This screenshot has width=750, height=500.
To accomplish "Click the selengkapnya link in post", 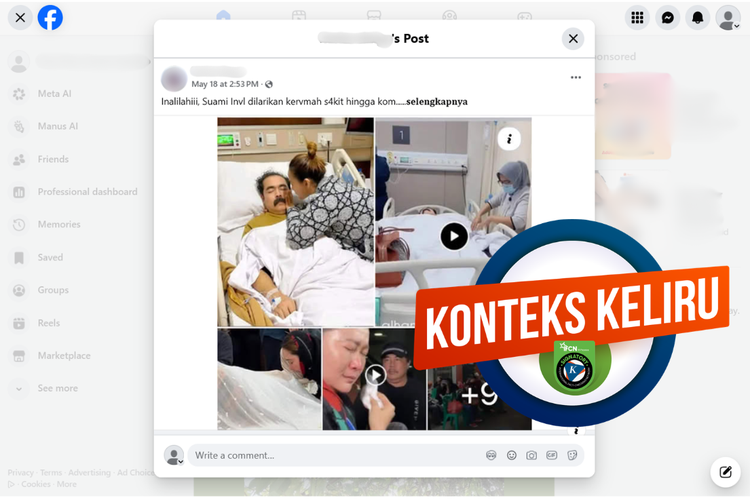I will [437, 101].
